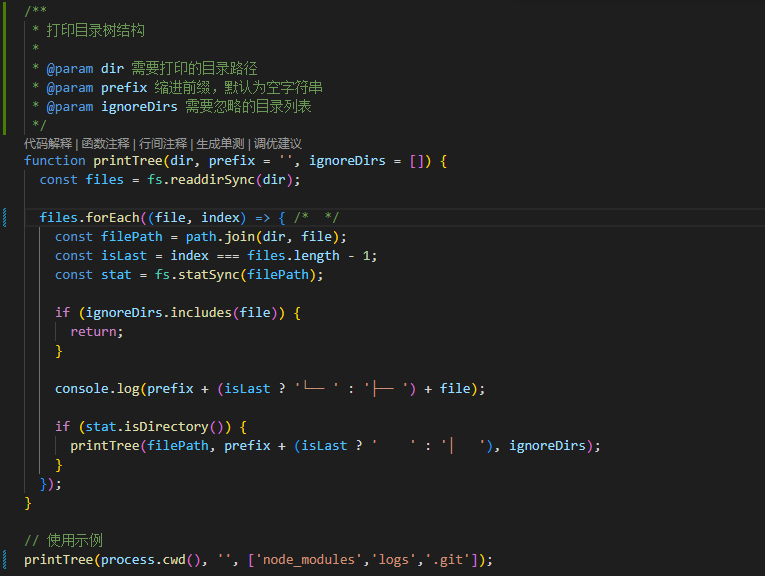
Task: Click the 'files.forEach' call text
Action: tap(89, 218)
